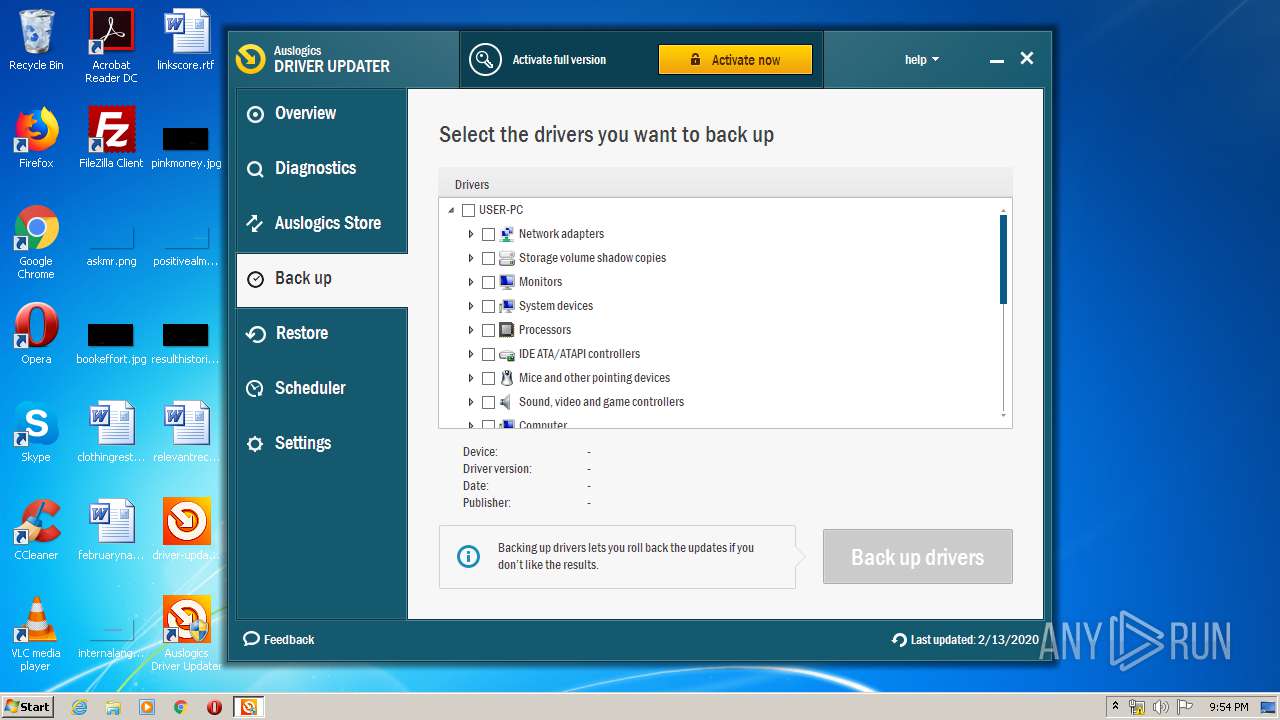
Task: Open the Scheduler tab
Action: [x=321, y=389]
